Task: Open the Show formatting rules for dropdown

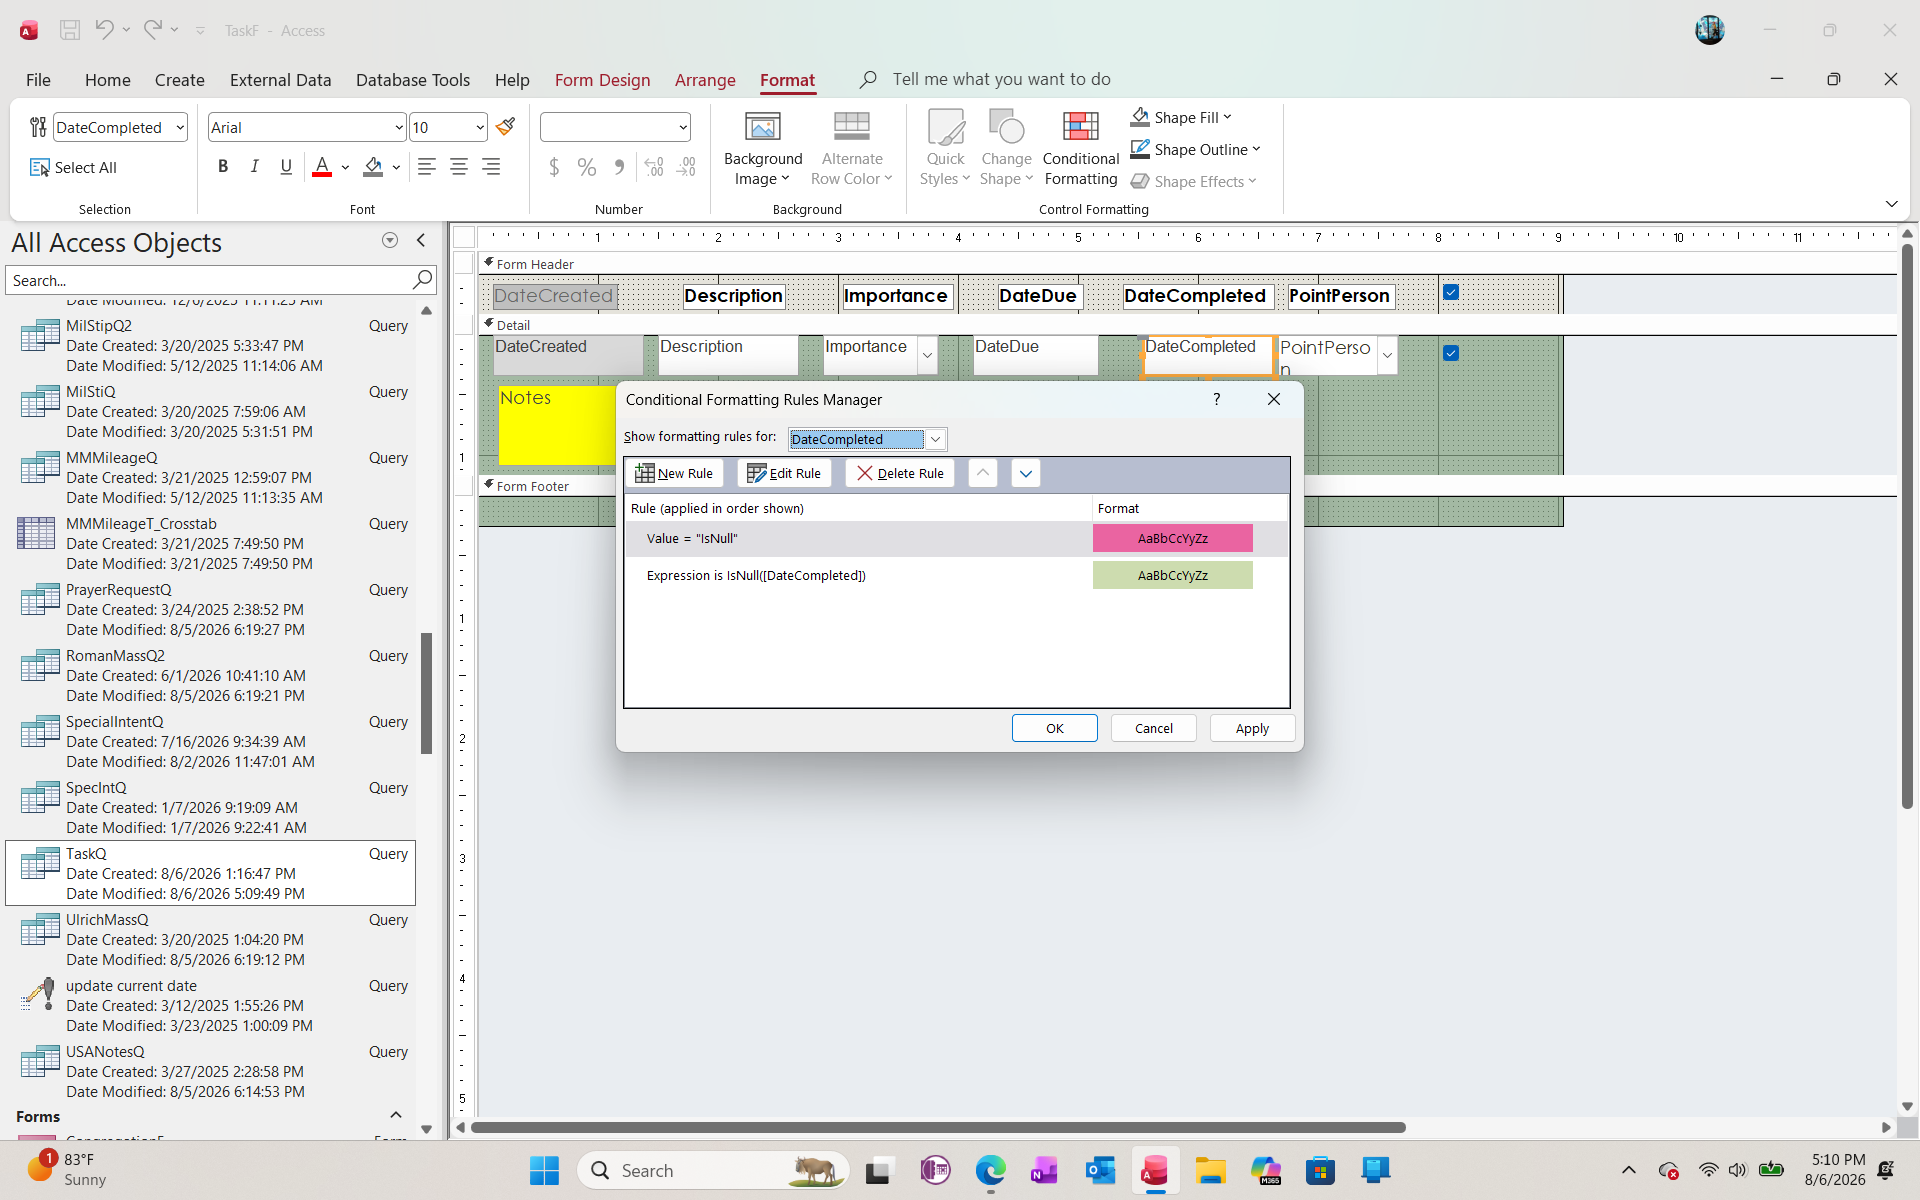Action: click(x=935, y=439)
